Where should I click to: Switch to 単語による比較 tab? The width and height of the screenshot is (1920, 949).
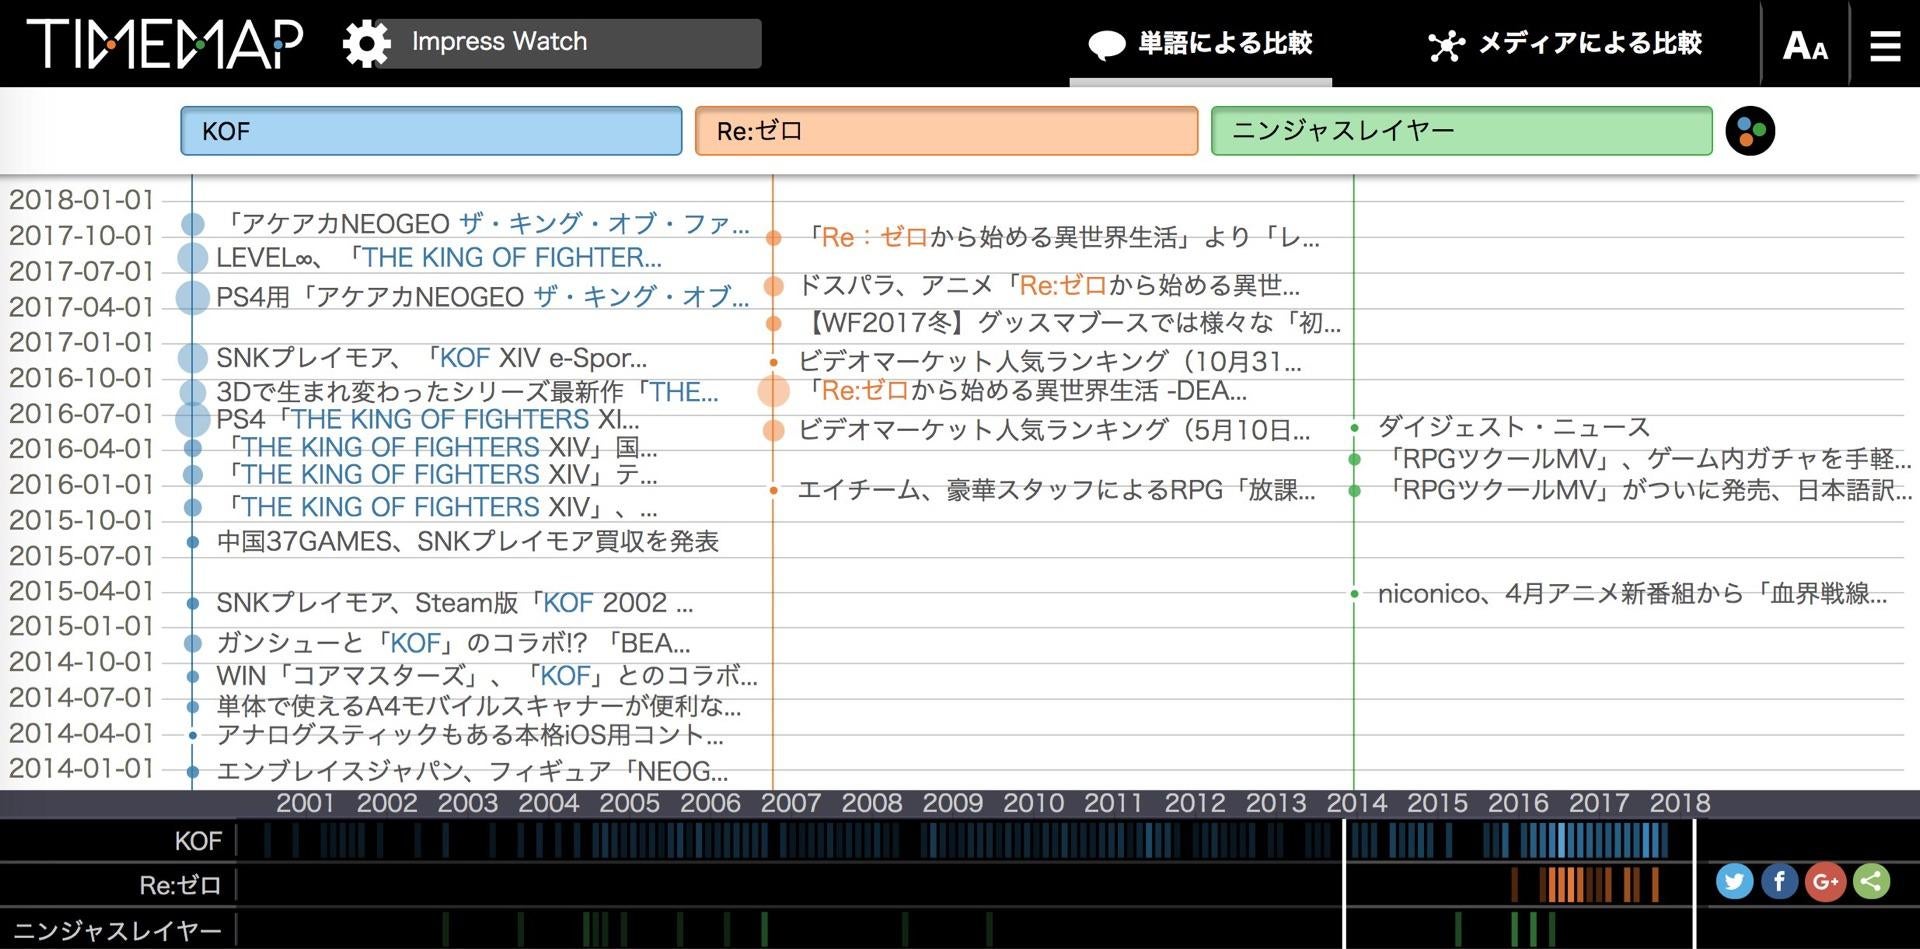point(1200,43)
